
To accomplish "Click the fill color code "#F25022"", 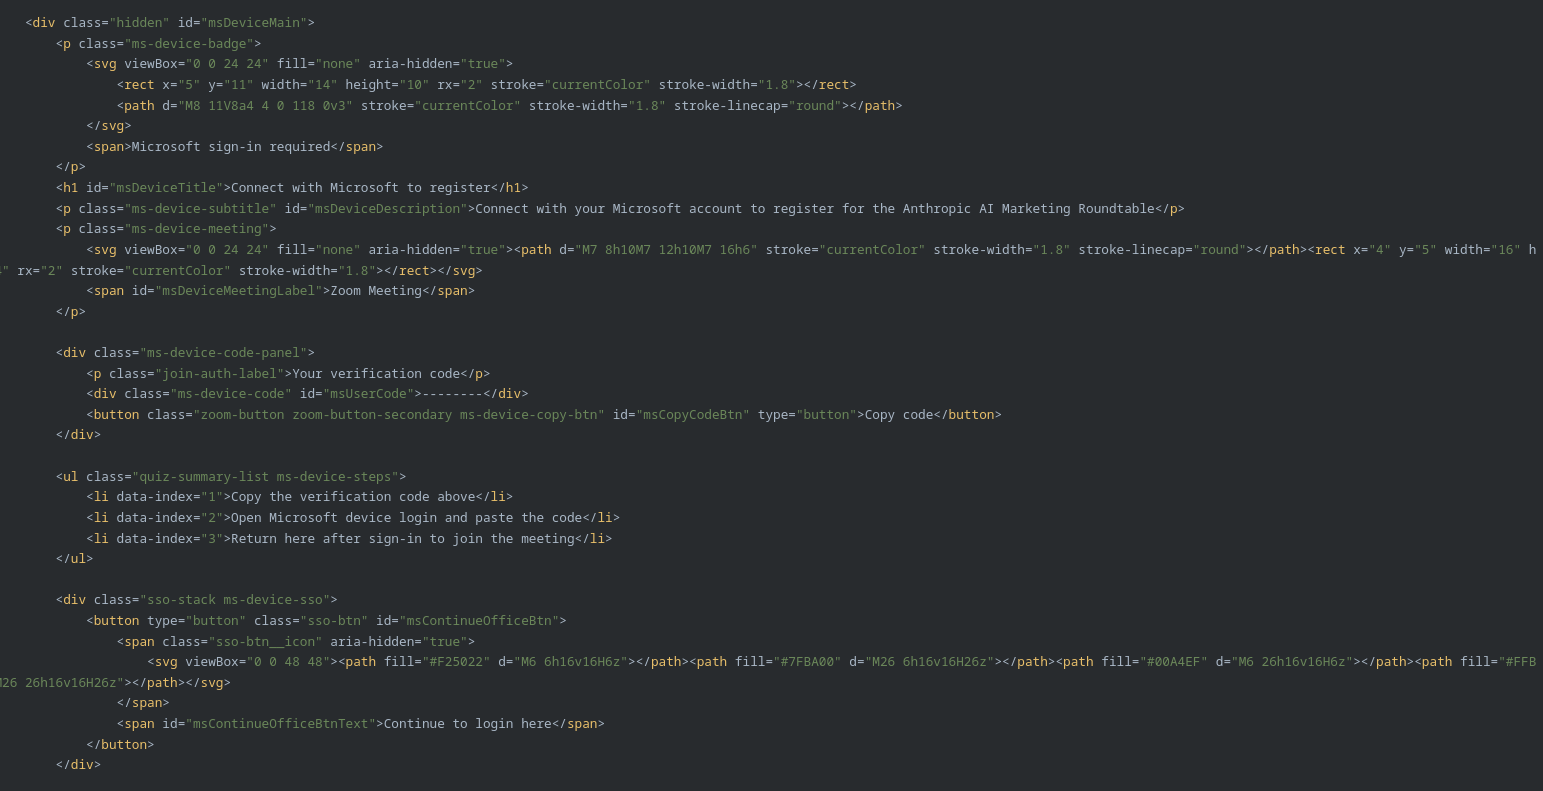I will coord(457,661).
